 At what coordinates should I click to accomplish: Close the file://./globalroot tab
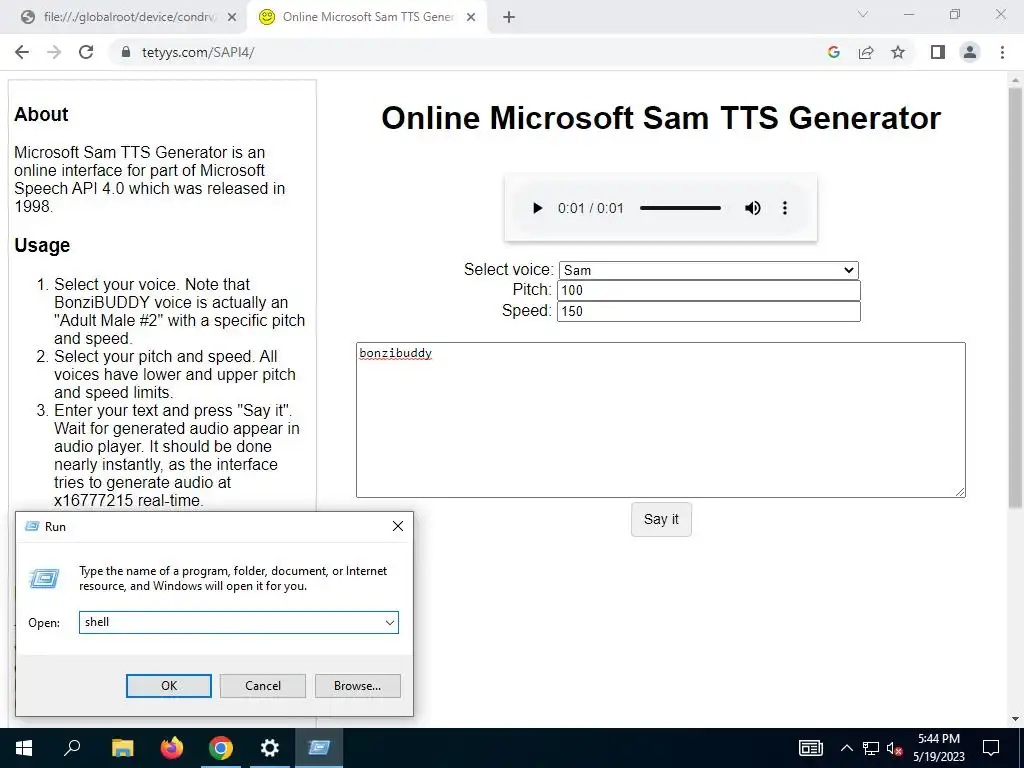click(232, 18)
